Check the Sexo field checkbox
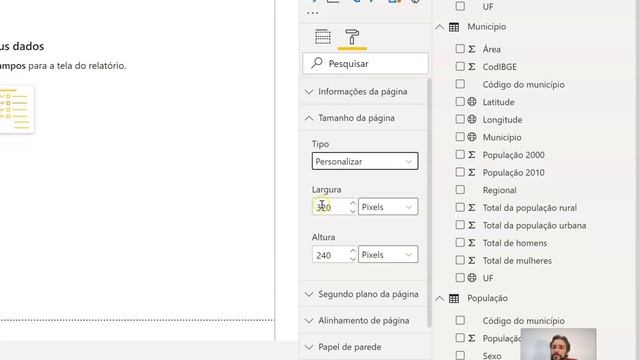640x360 pixels. pos(460,356)
